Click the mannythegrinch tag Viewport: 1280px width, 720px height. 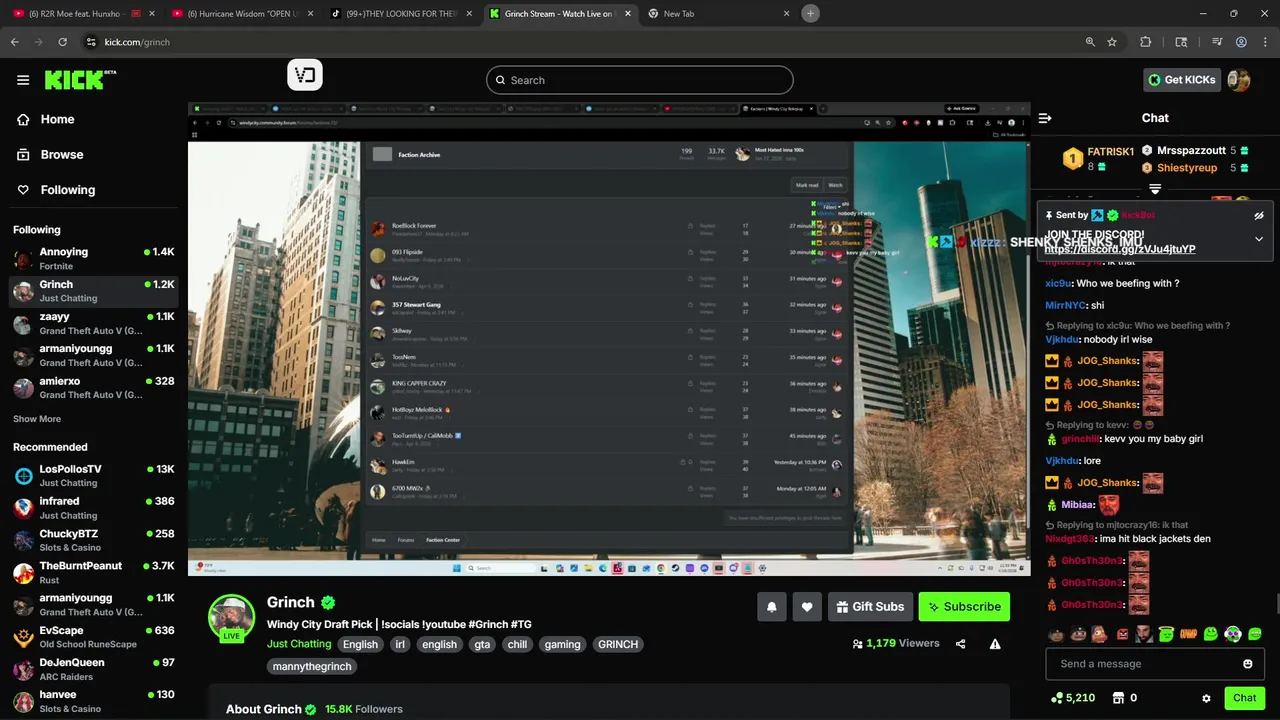tap(312, 666)
